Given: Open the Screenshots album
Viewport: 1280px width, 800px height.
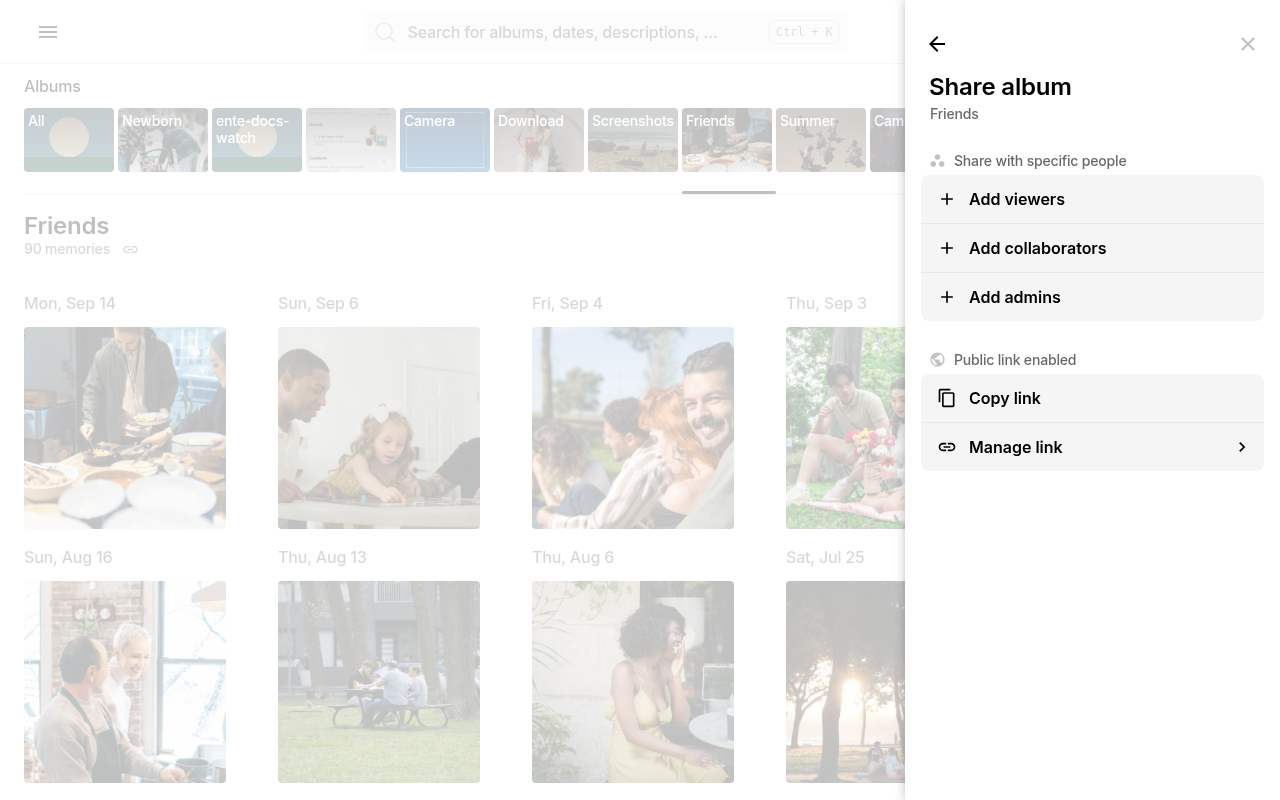Looking at the screenshot, I should click(x=633, y=140).
